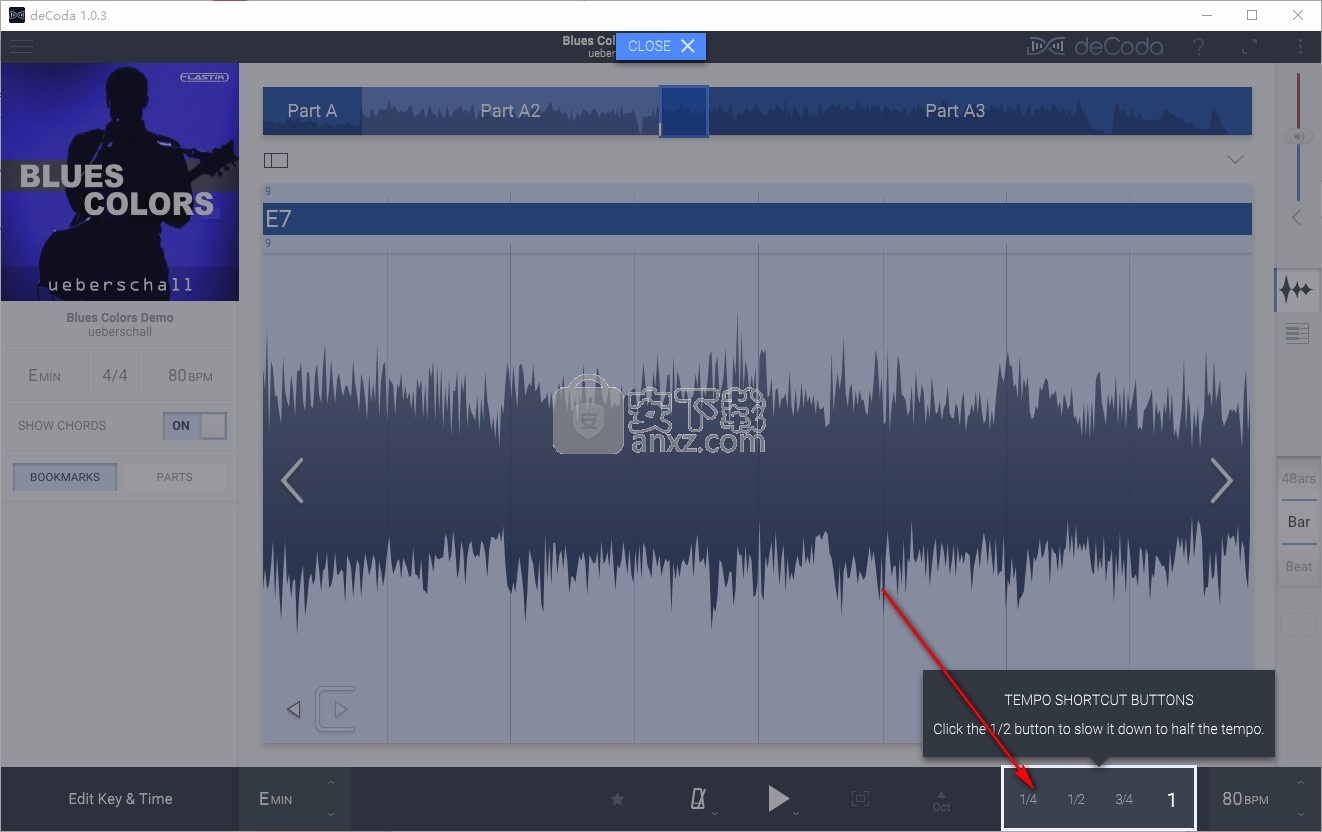Open the BOOKMARKS tab

(x=65, y=477)
